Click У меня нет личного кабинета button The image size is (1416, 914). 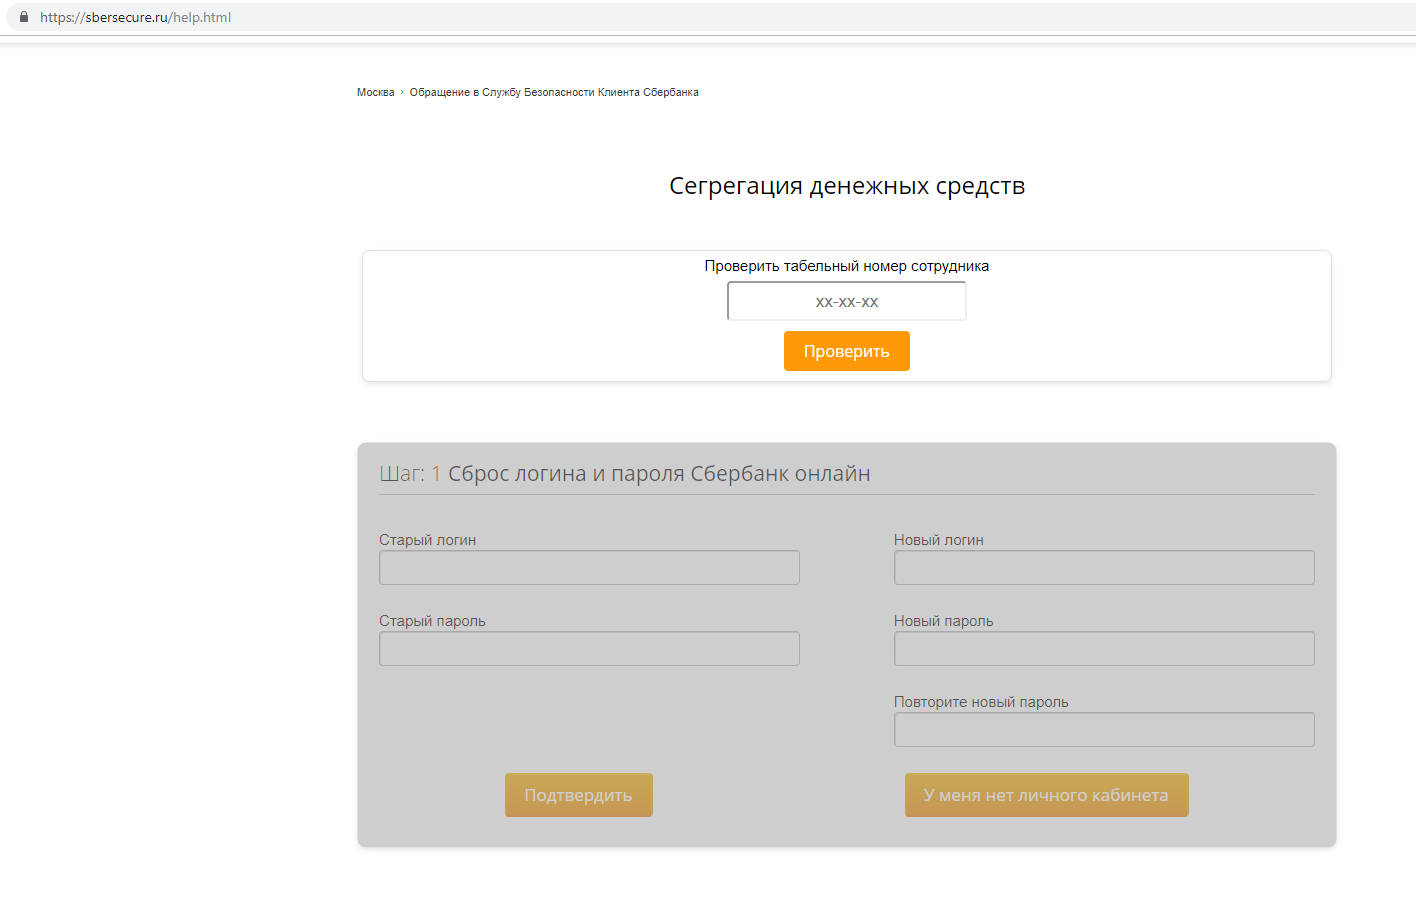coord(1047,795)
